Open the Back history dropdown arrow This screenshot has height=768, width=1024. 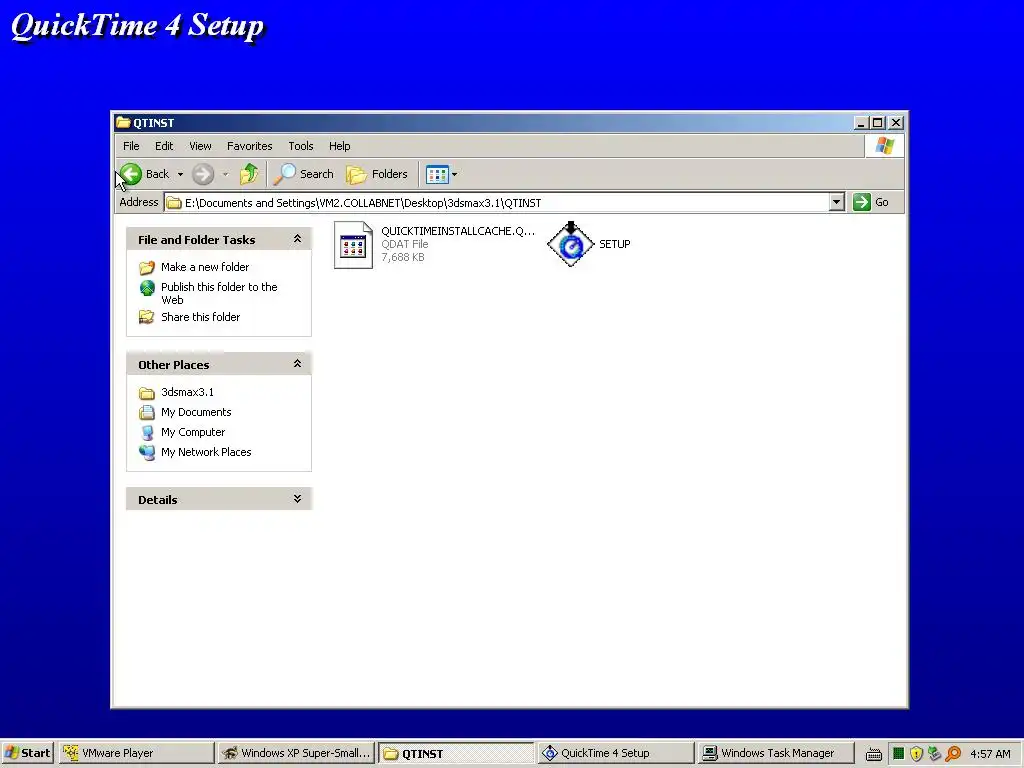180,174
